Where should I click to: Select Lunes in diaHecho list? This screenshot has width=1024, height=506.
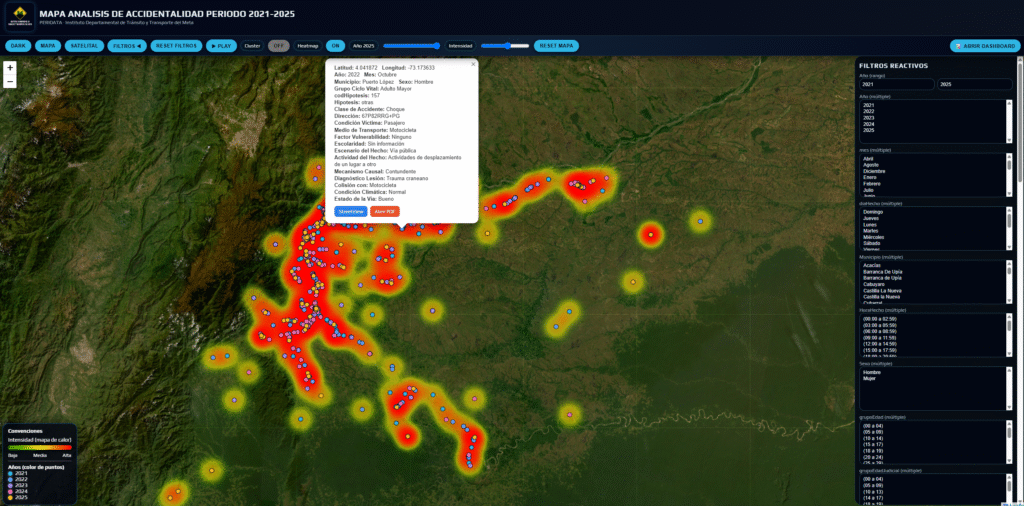point(933,225)
